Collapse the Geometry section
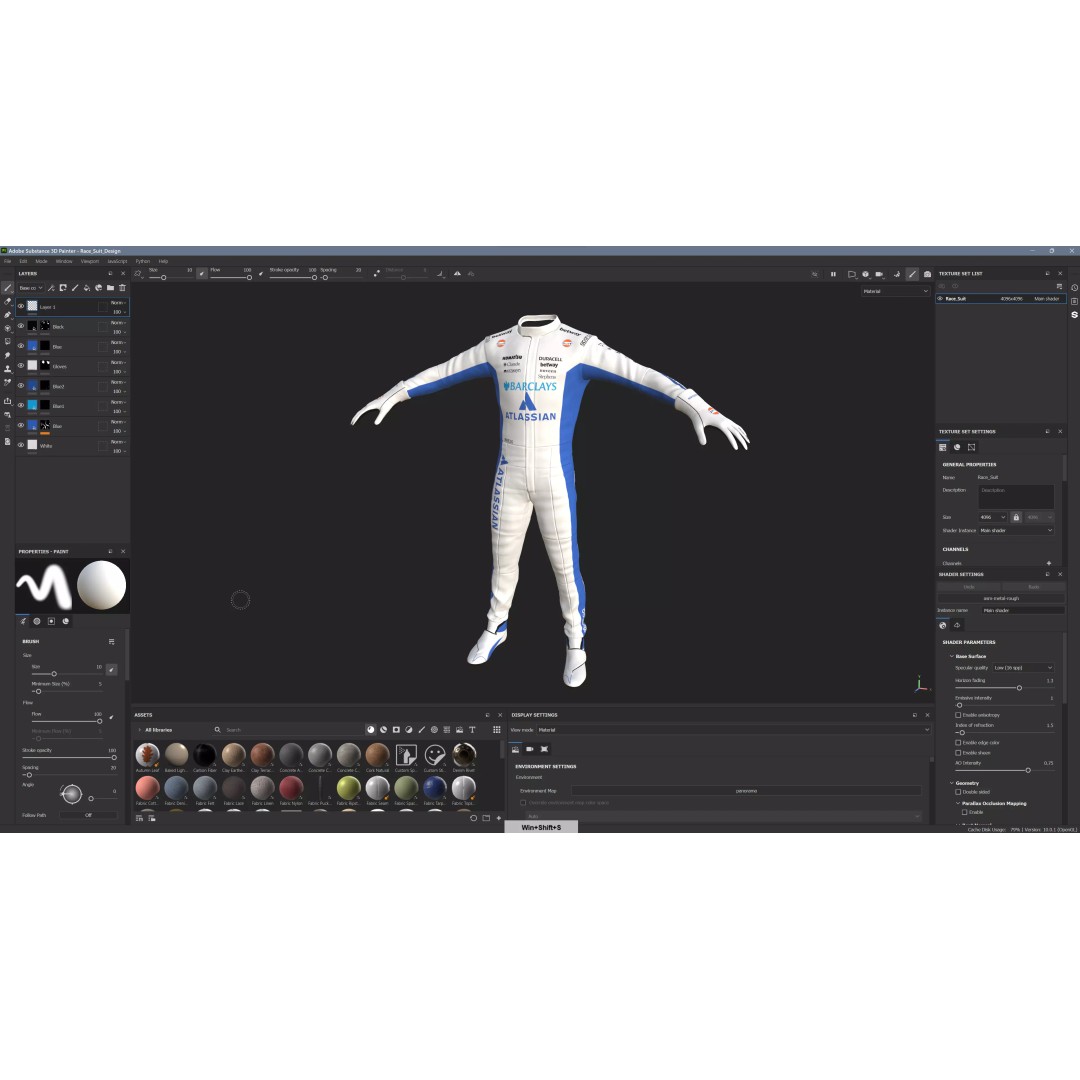 tap(952, 783)
